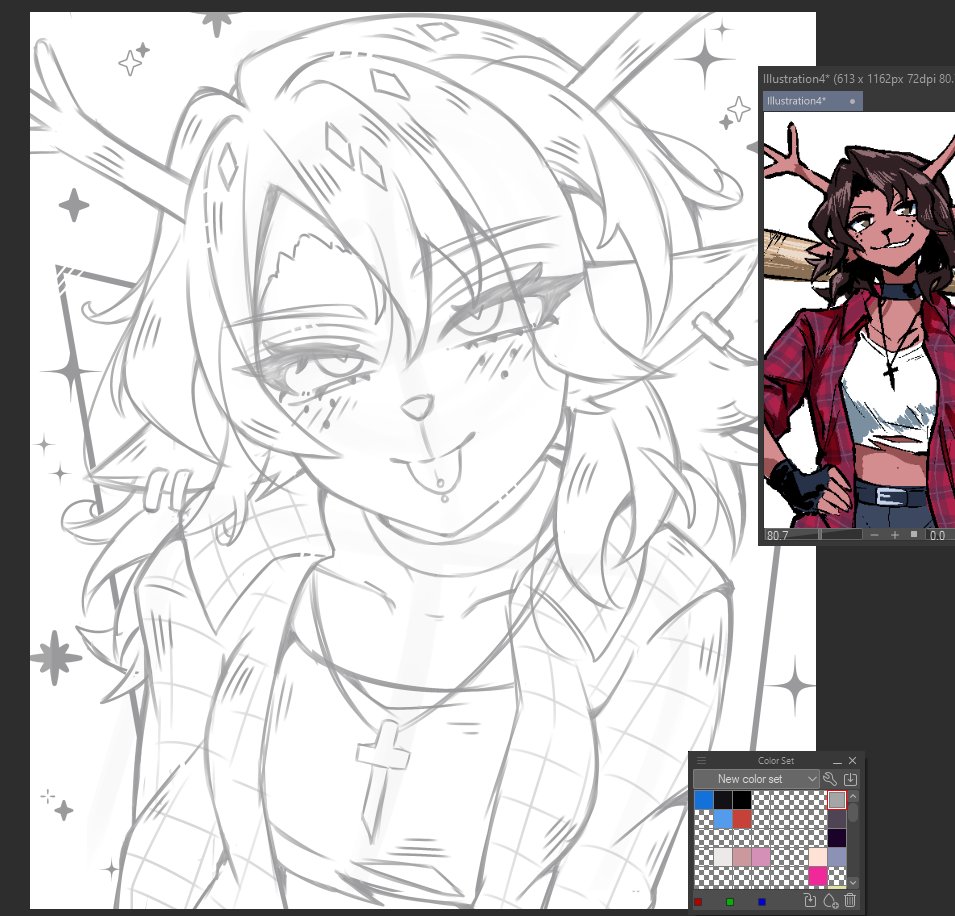Click the small blue square indicator

[761, 902]
